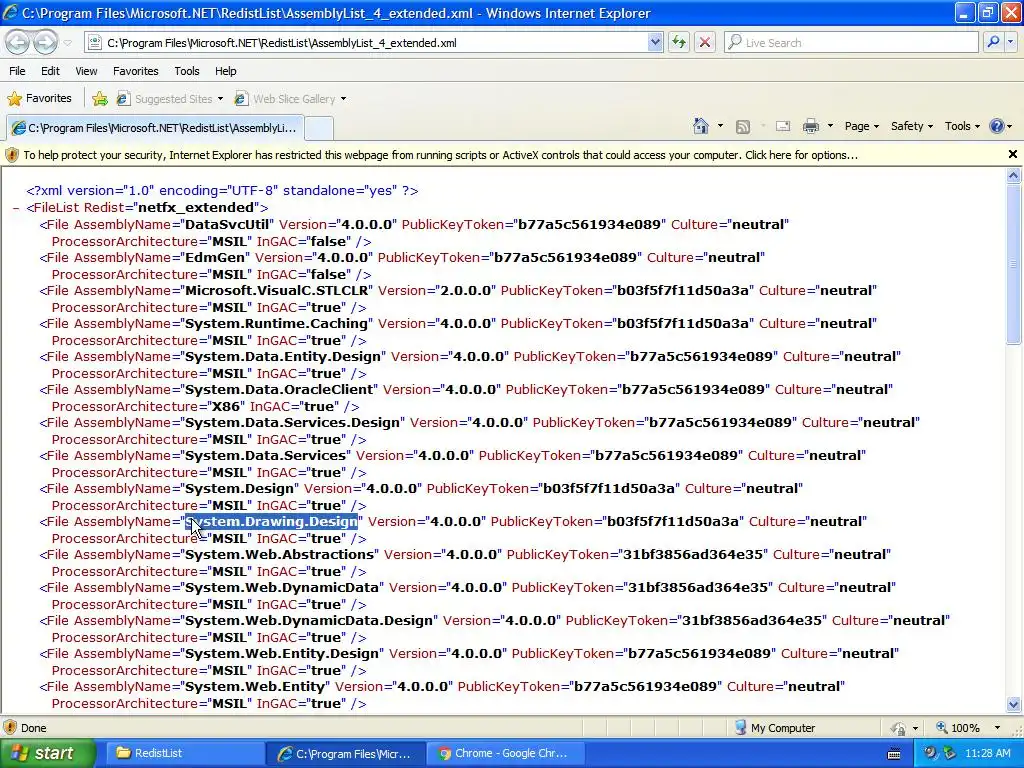The height and width of the screenshot is (768, 1024).
Task: Click the Web Slice Gallery link
Action: 294,99
